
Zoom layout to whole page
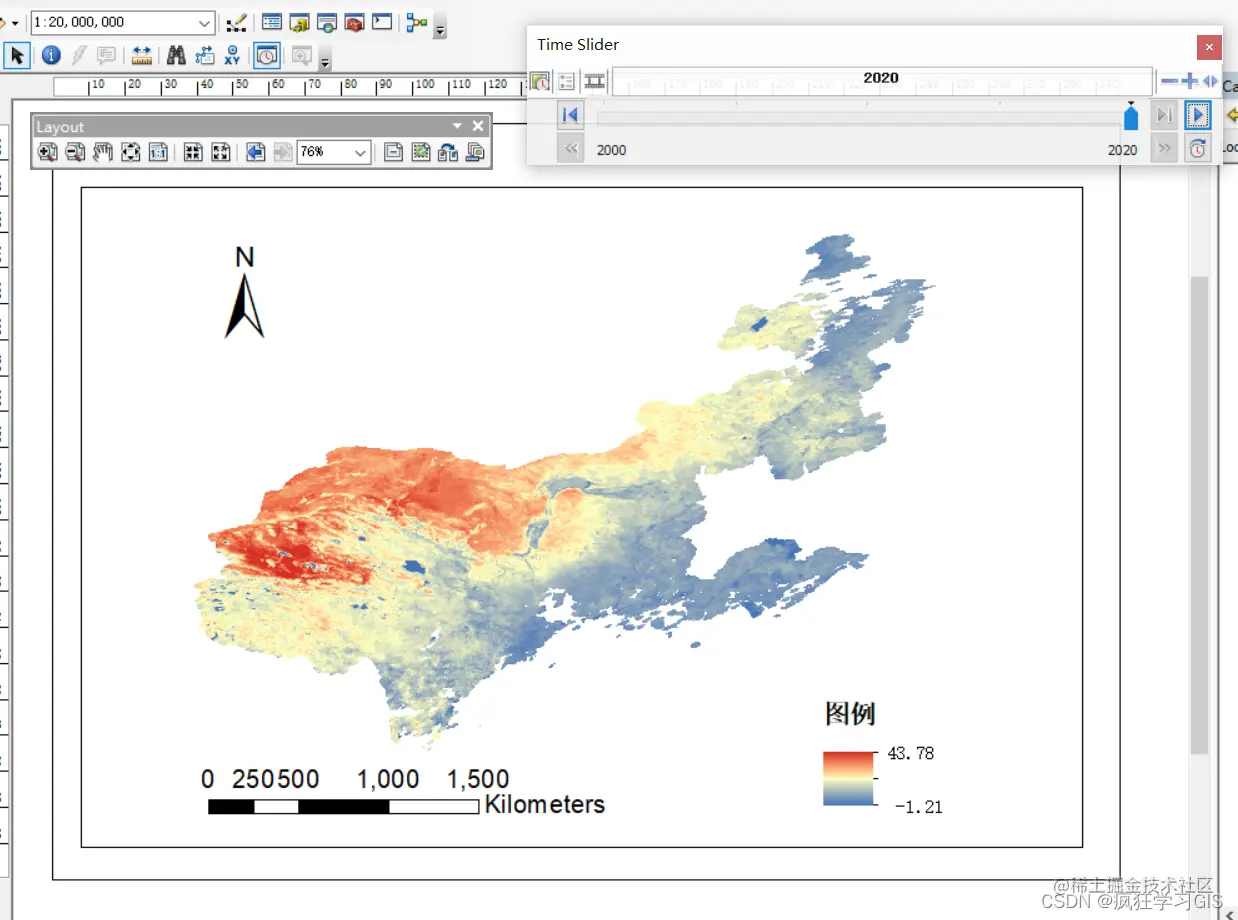coord(130,152)
